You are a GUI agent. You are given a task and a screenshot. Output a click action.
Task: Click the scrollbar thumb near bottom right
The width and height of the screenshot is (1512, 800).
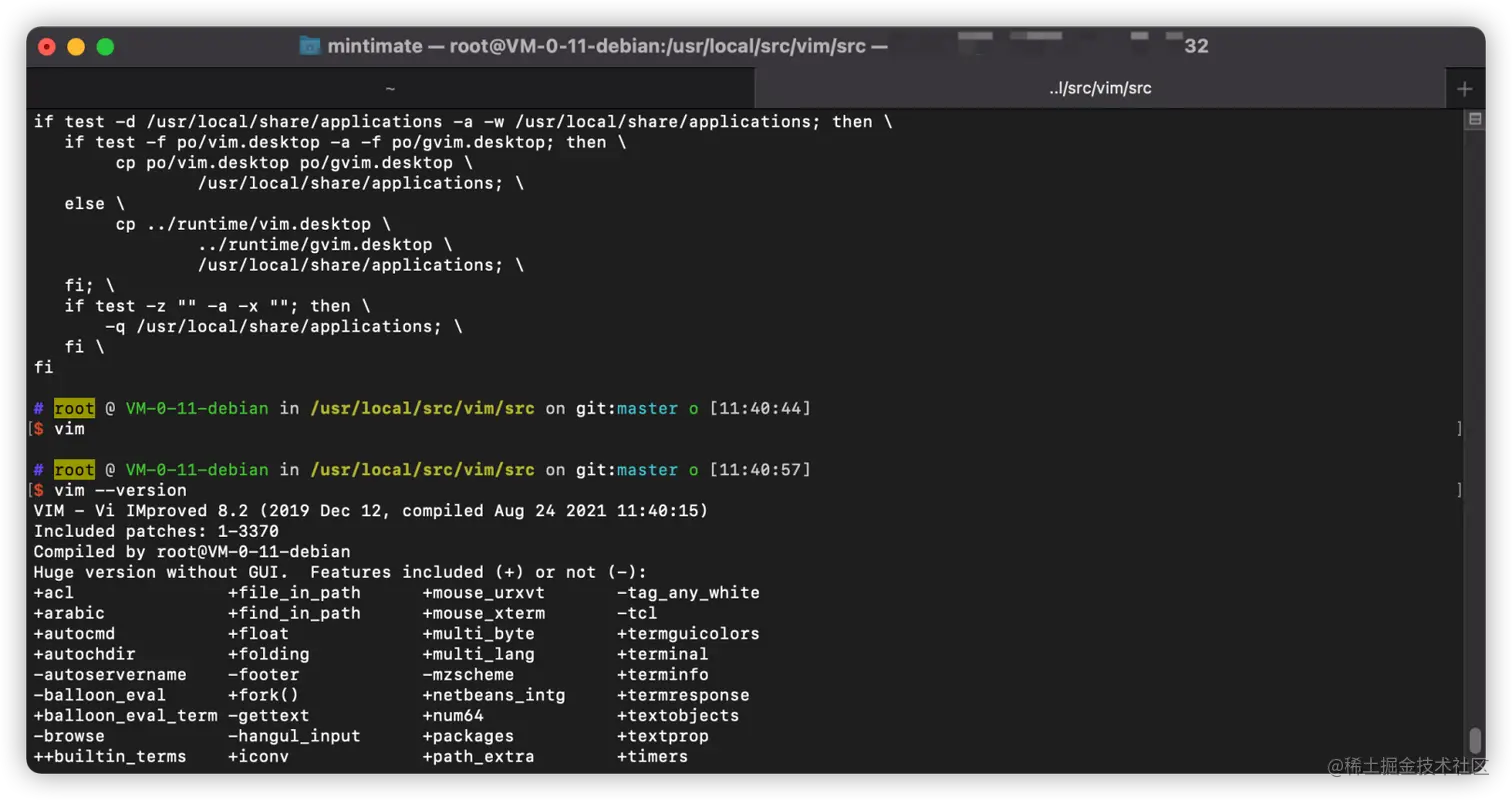pos(1474,741)
